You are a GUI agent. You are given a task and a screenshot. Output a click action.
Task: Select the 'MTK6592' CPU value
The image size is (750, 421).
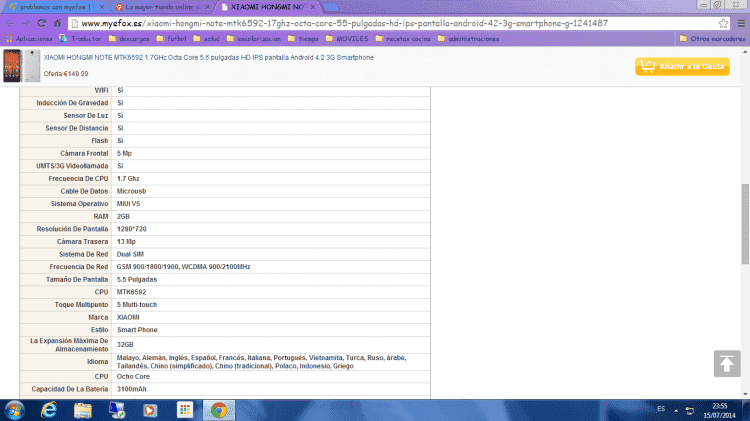point(132,292)
